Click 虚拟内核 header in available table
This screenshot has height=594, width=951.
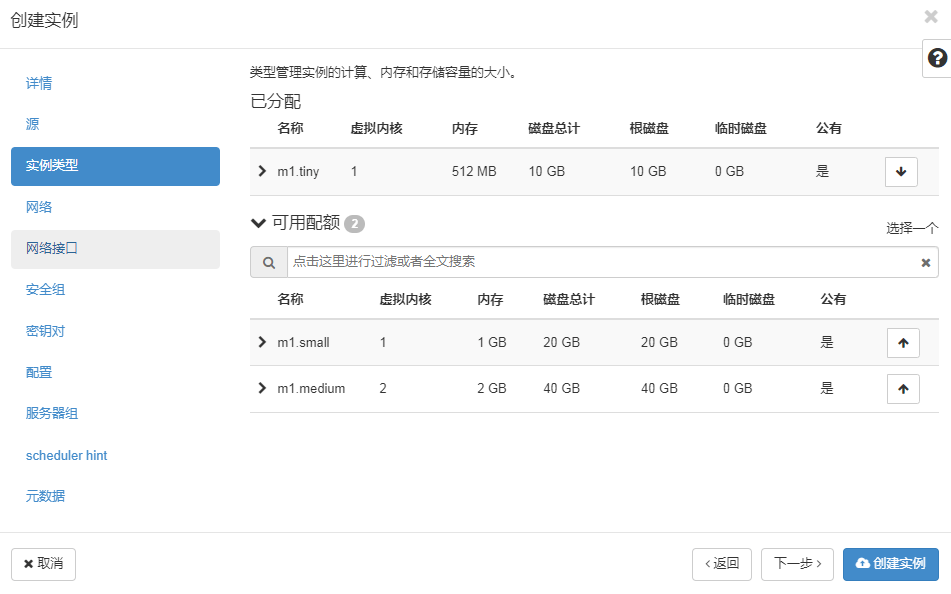pos(405,299)
